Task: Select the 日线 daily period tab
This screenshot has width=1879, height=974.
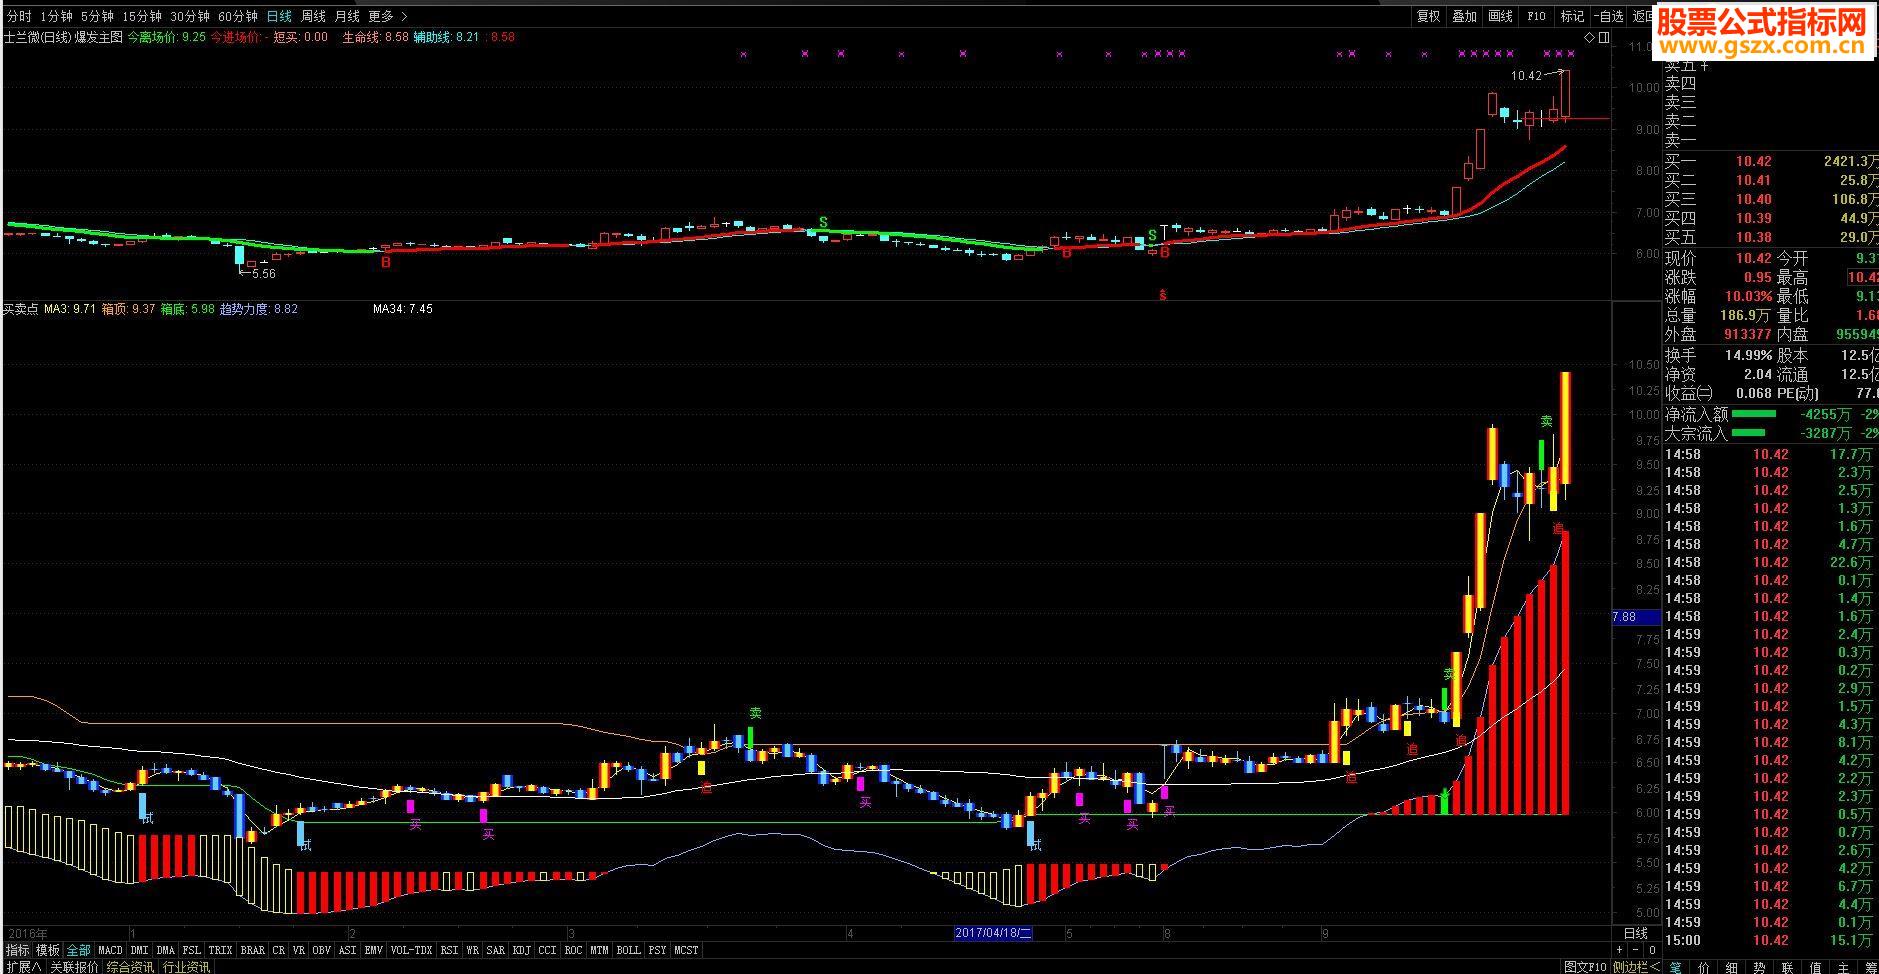Action: pos(279,16)
